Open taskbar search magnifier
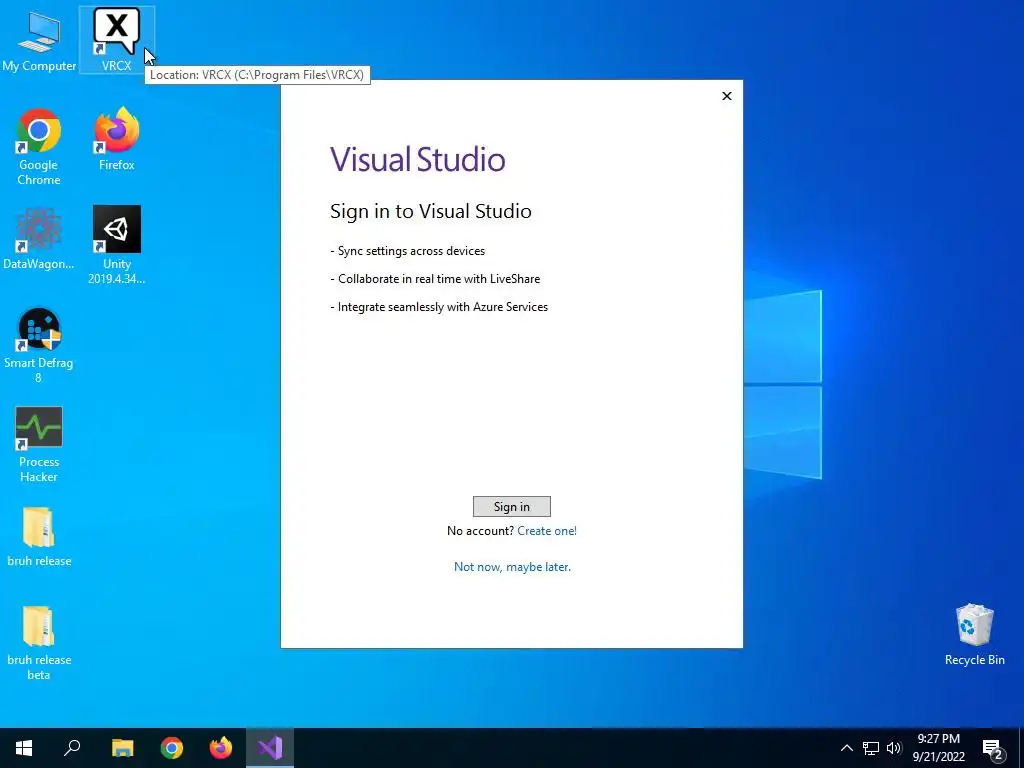The image size is (1024, 768). (72, 748)
